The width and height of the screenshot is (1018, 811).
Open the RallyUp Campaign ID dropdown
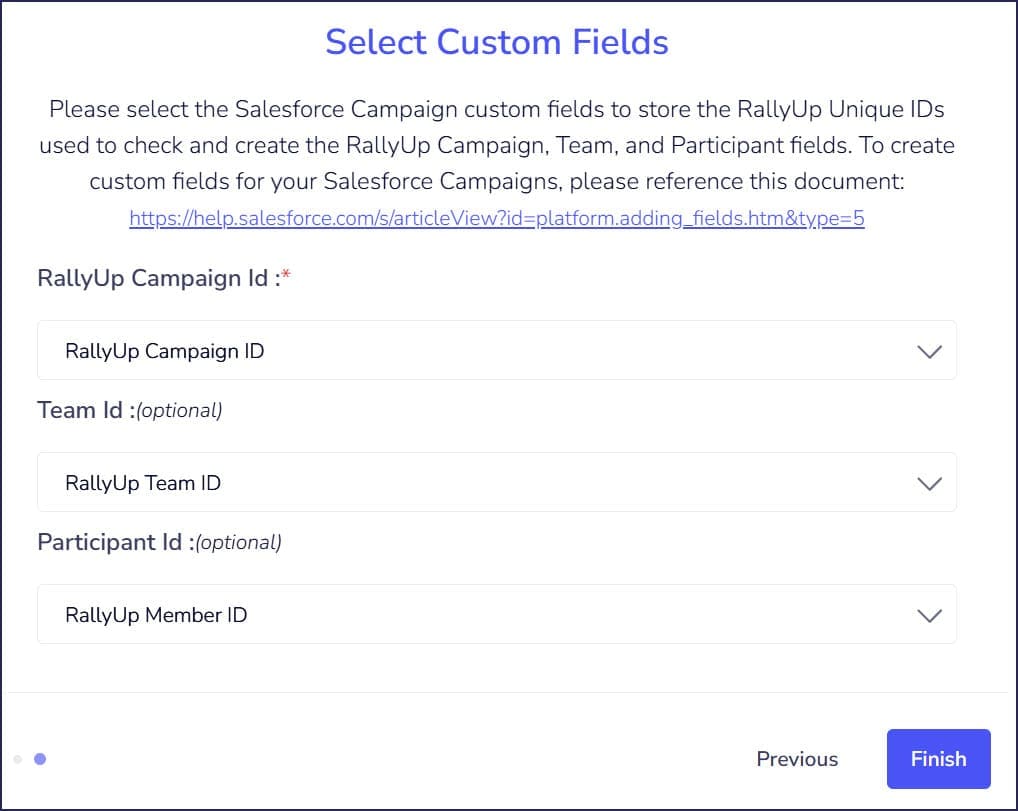(x=496, y=351)
